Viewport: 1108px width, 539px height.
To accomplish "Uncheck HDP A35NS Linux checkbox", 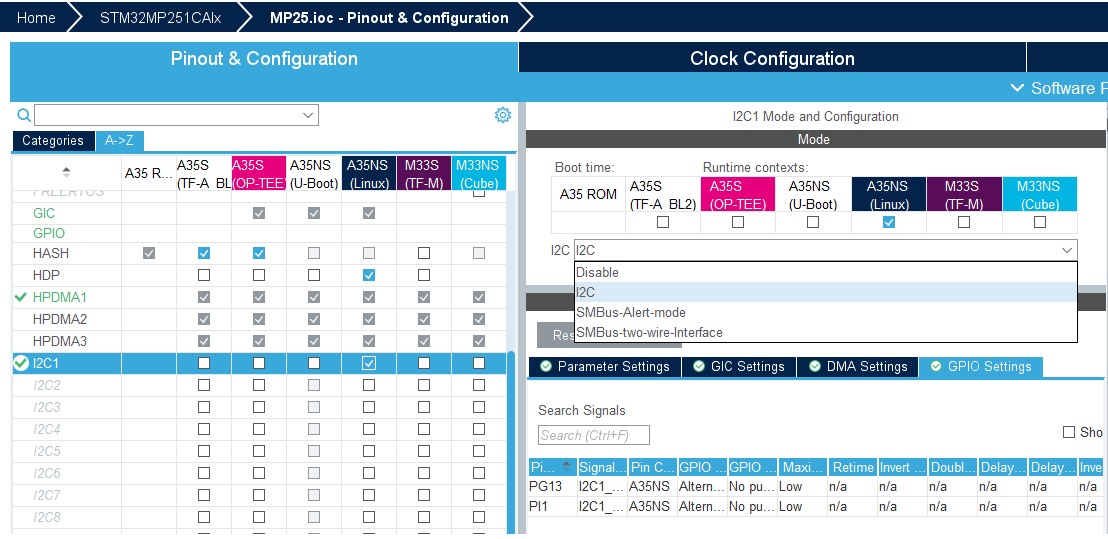I will coord(369,275).
